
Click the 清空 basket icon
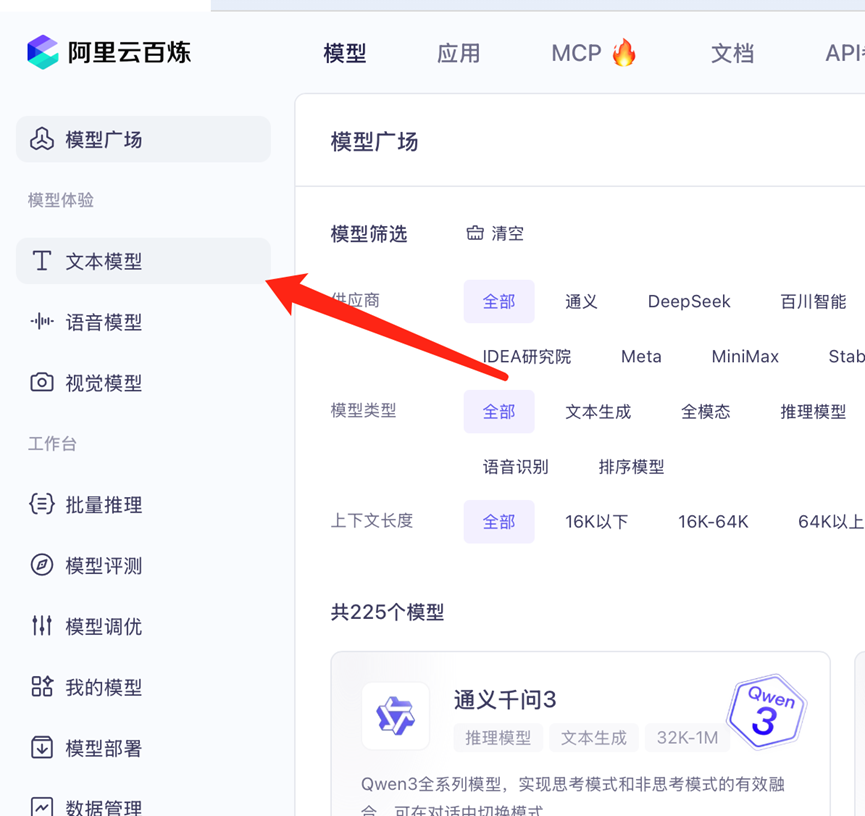pos(475,233)
